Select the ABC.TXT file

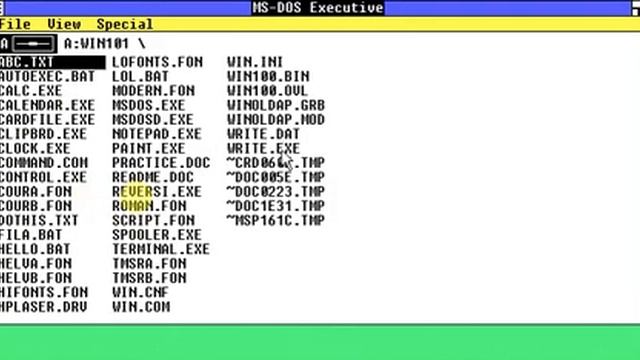point(52,62)
